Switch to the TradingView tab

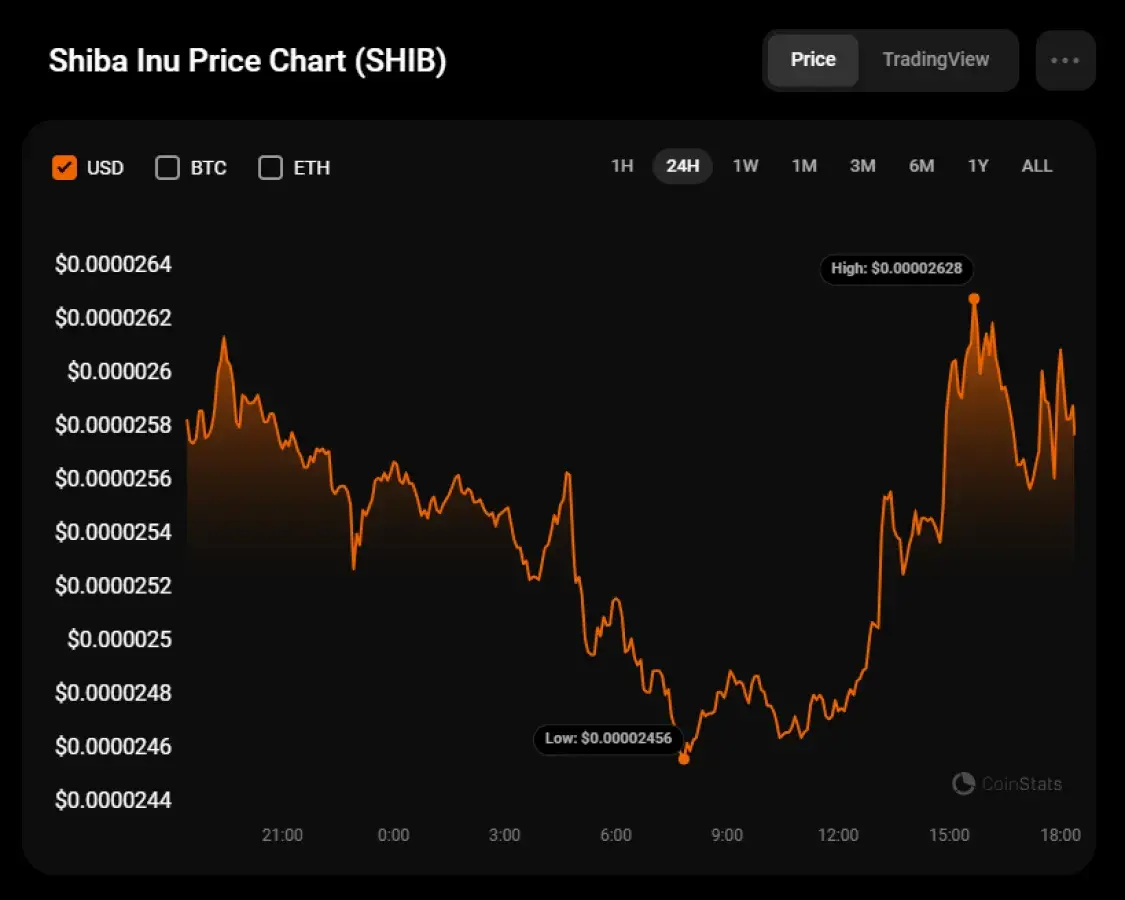[x=936, y=60]
